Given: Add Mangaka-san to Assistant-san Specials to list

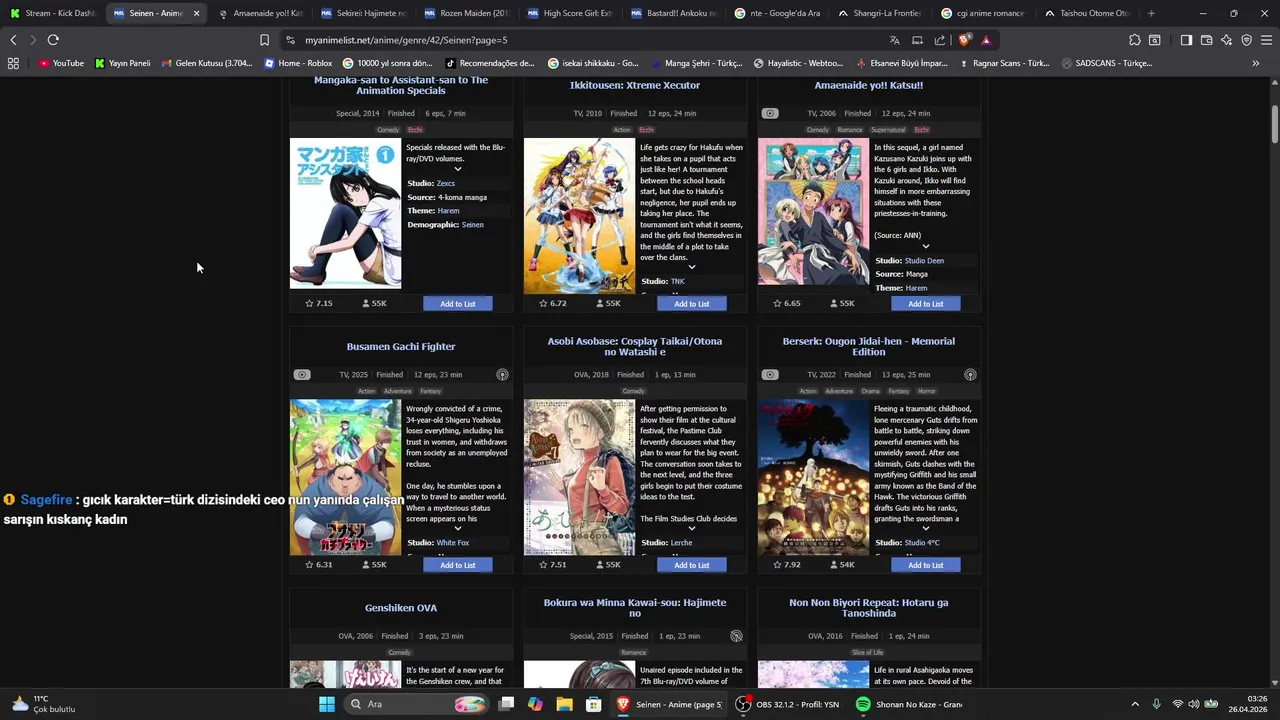Looking at the screenshot, I should (x=458, y=303).
